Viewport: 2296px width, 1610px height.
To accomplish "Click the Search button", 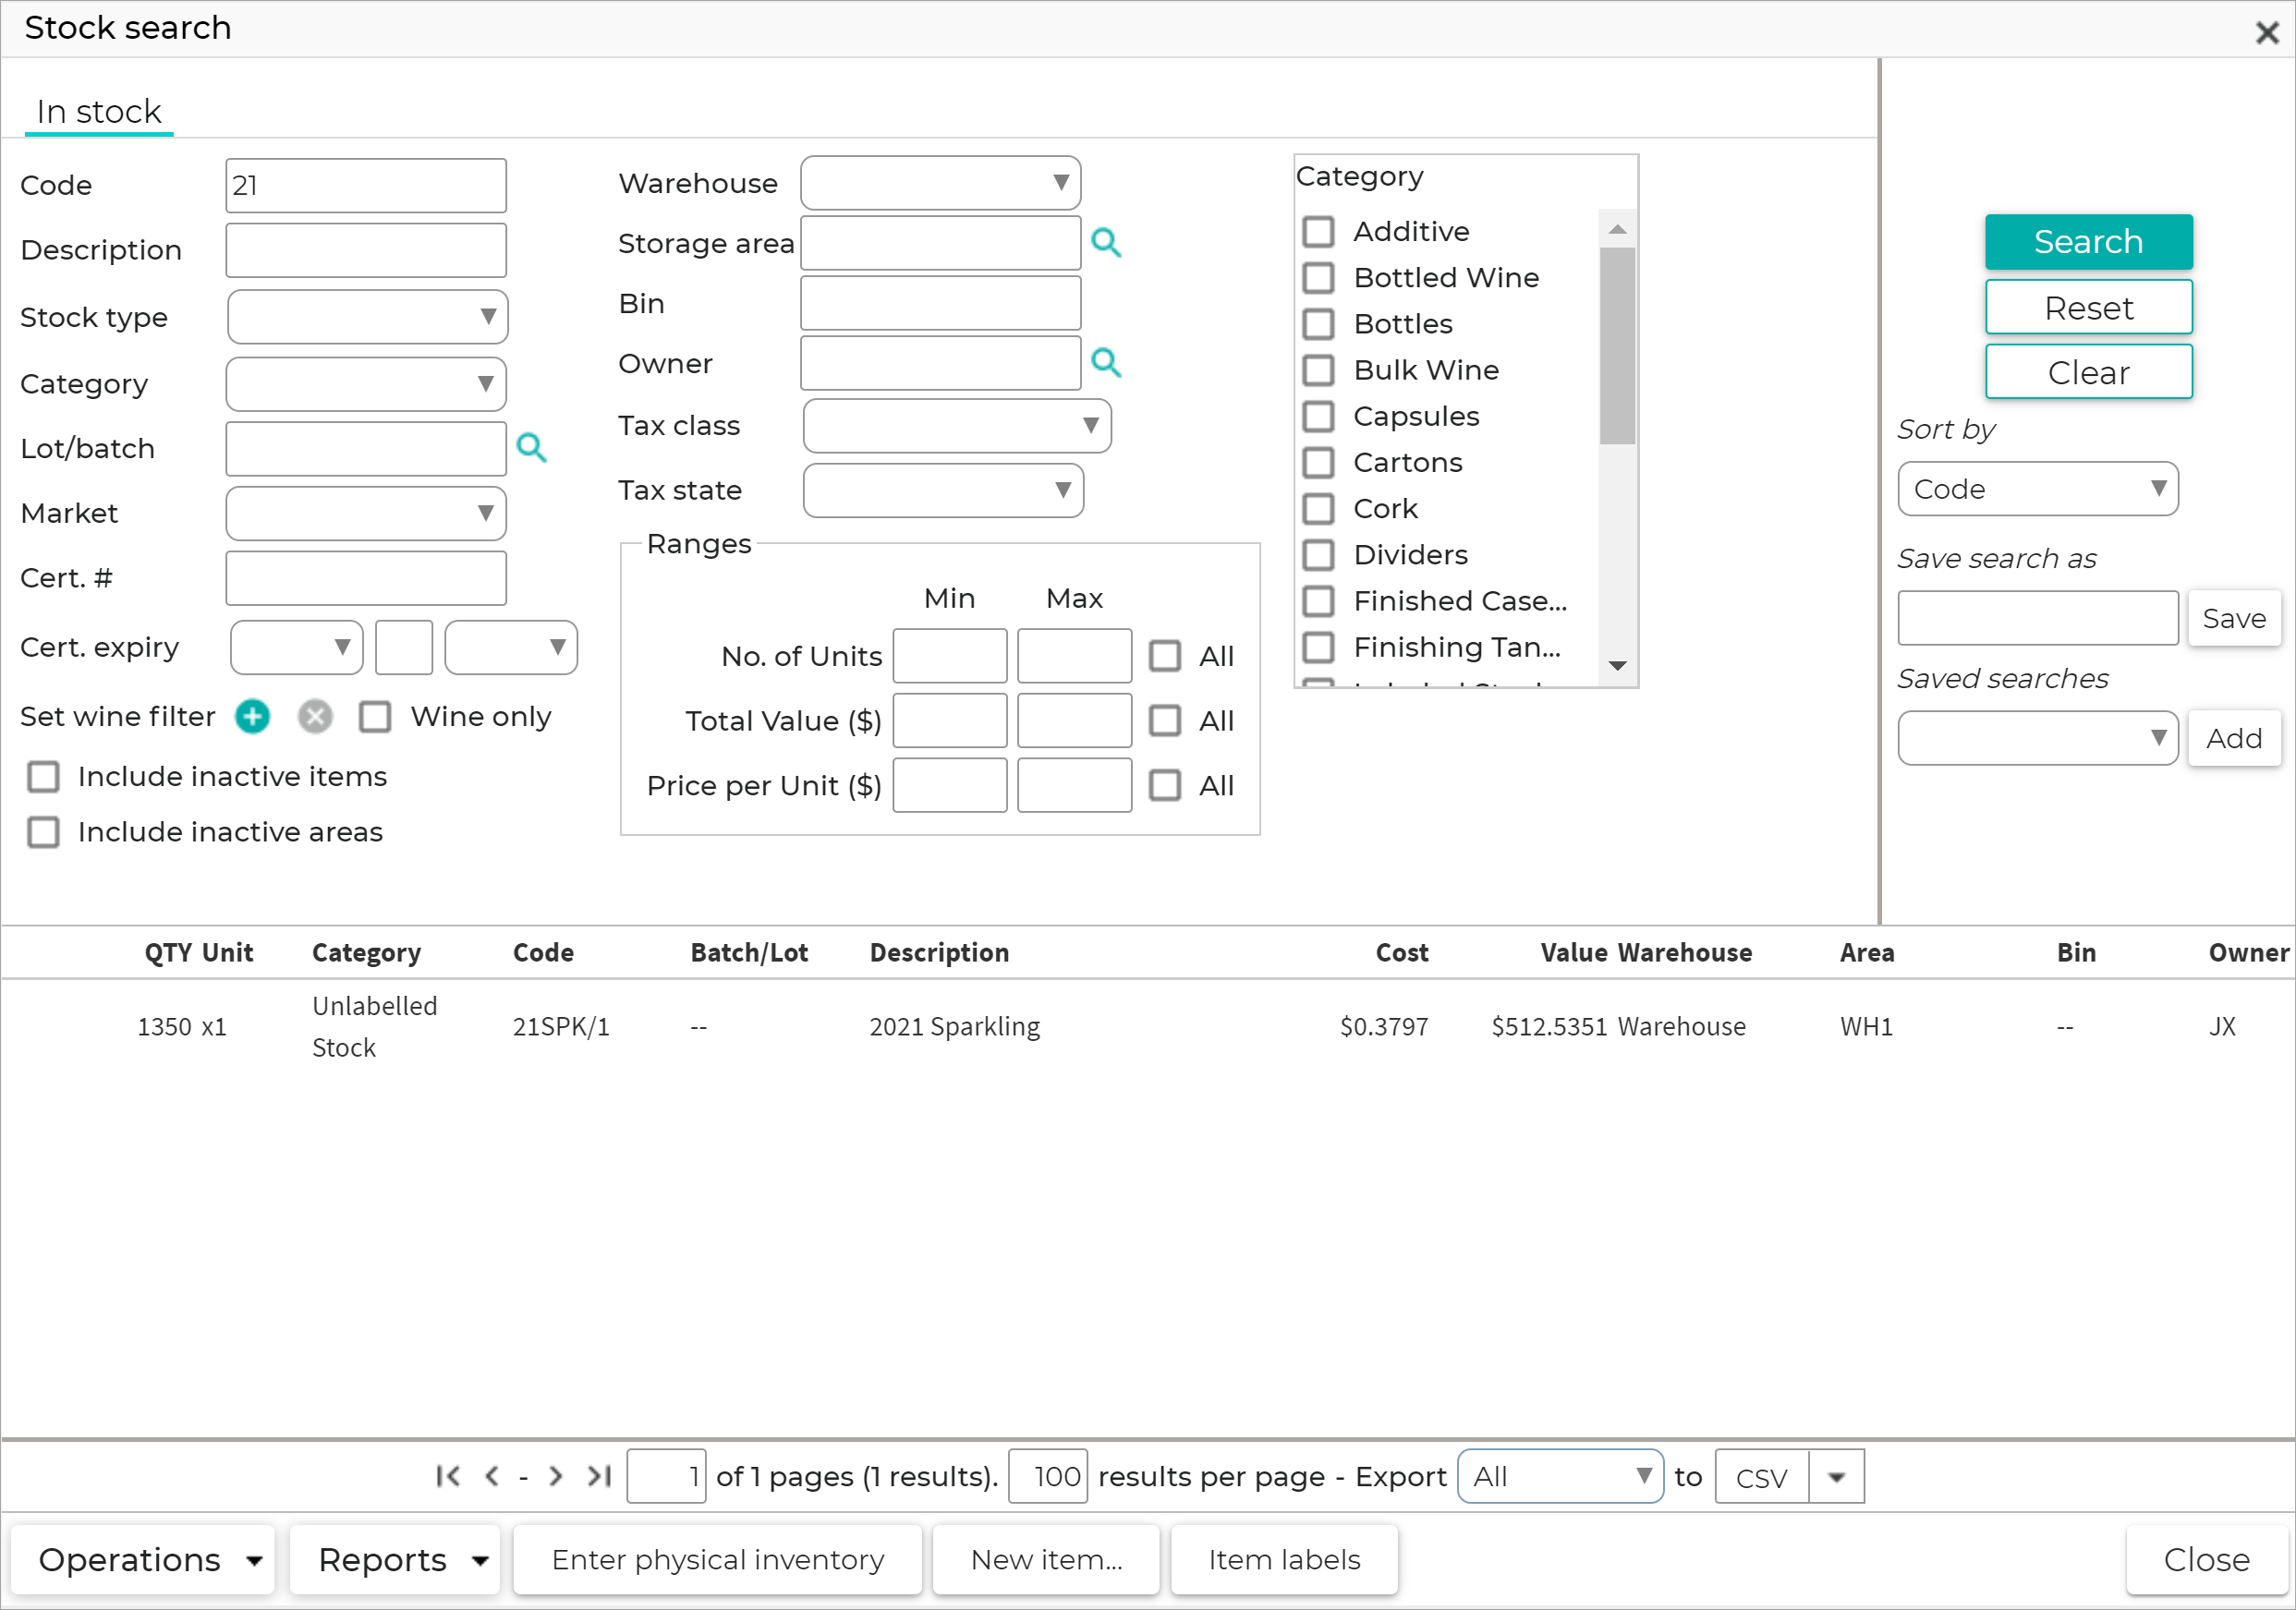I will click(2088, 242).
